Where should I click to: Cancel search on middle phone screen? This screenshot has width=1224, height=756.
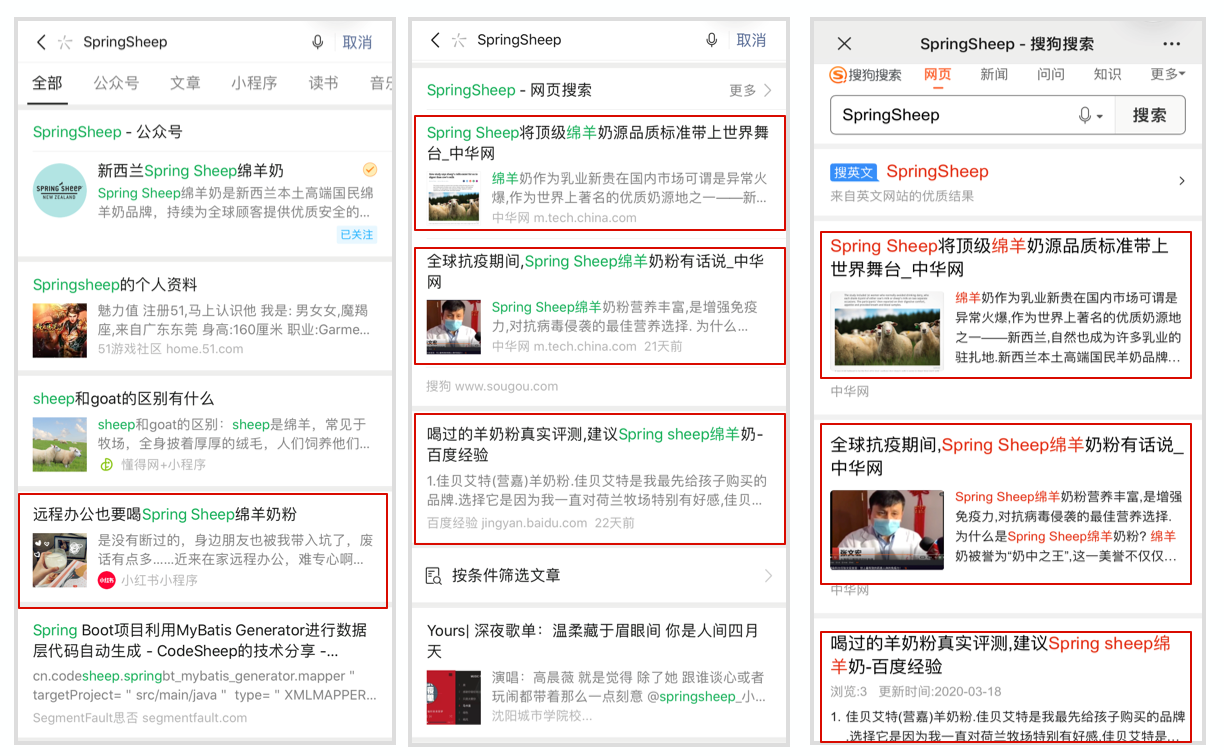click(751, 40)
